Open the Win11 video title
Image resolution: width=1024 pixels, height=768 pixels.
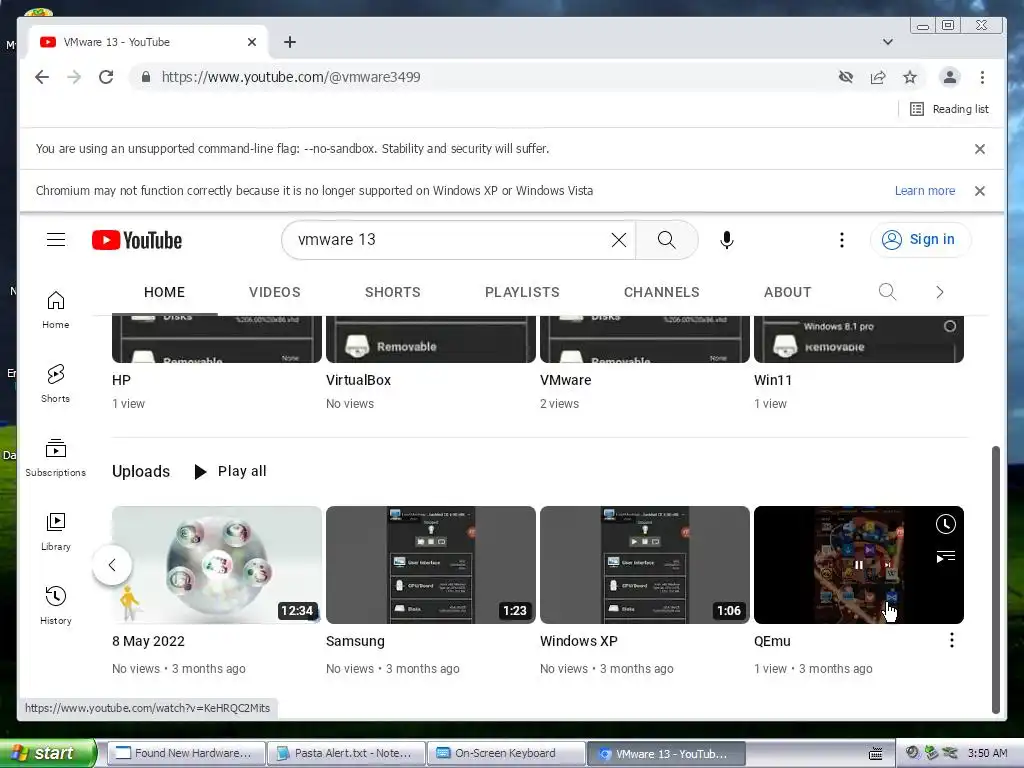(773, 380)
